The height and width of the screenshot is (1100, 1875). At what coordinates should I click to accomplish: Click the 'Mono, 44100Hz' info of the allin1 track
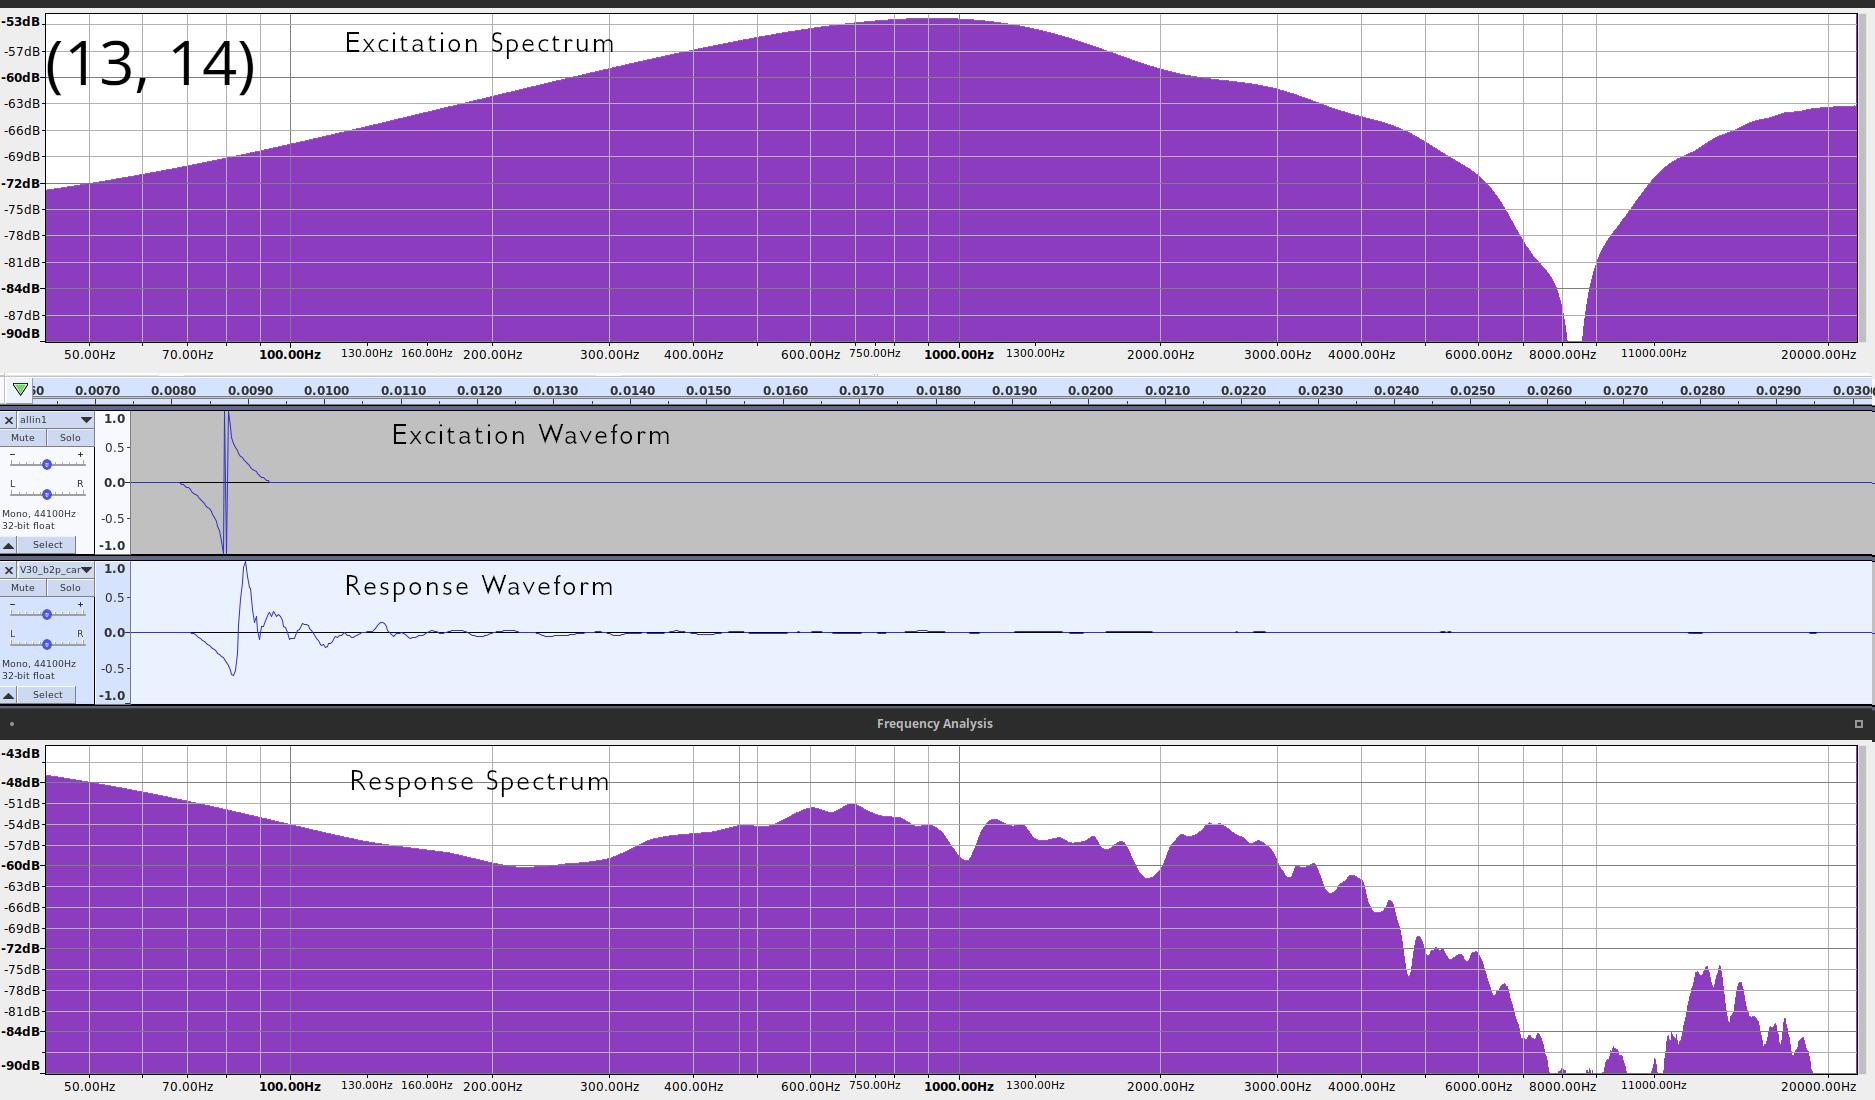click(39, 514)
